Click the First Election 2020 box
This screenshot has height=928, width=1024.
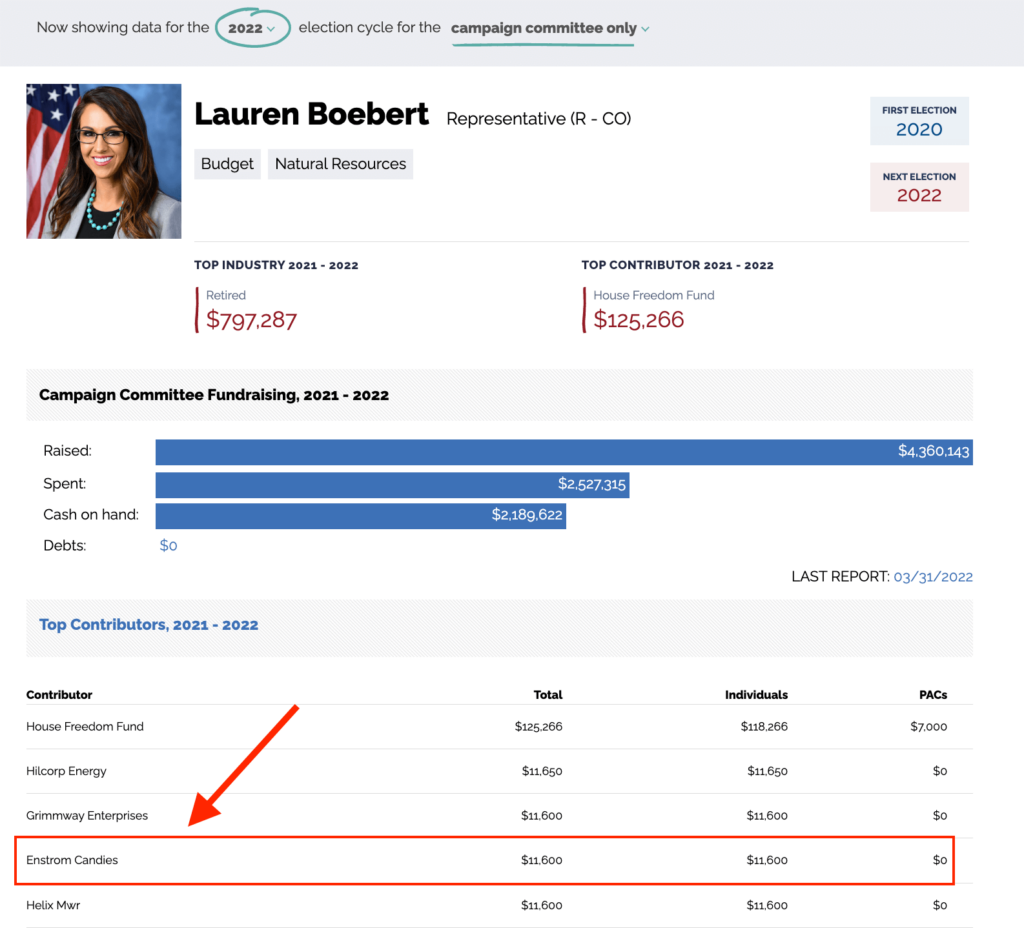click(919, 121)
